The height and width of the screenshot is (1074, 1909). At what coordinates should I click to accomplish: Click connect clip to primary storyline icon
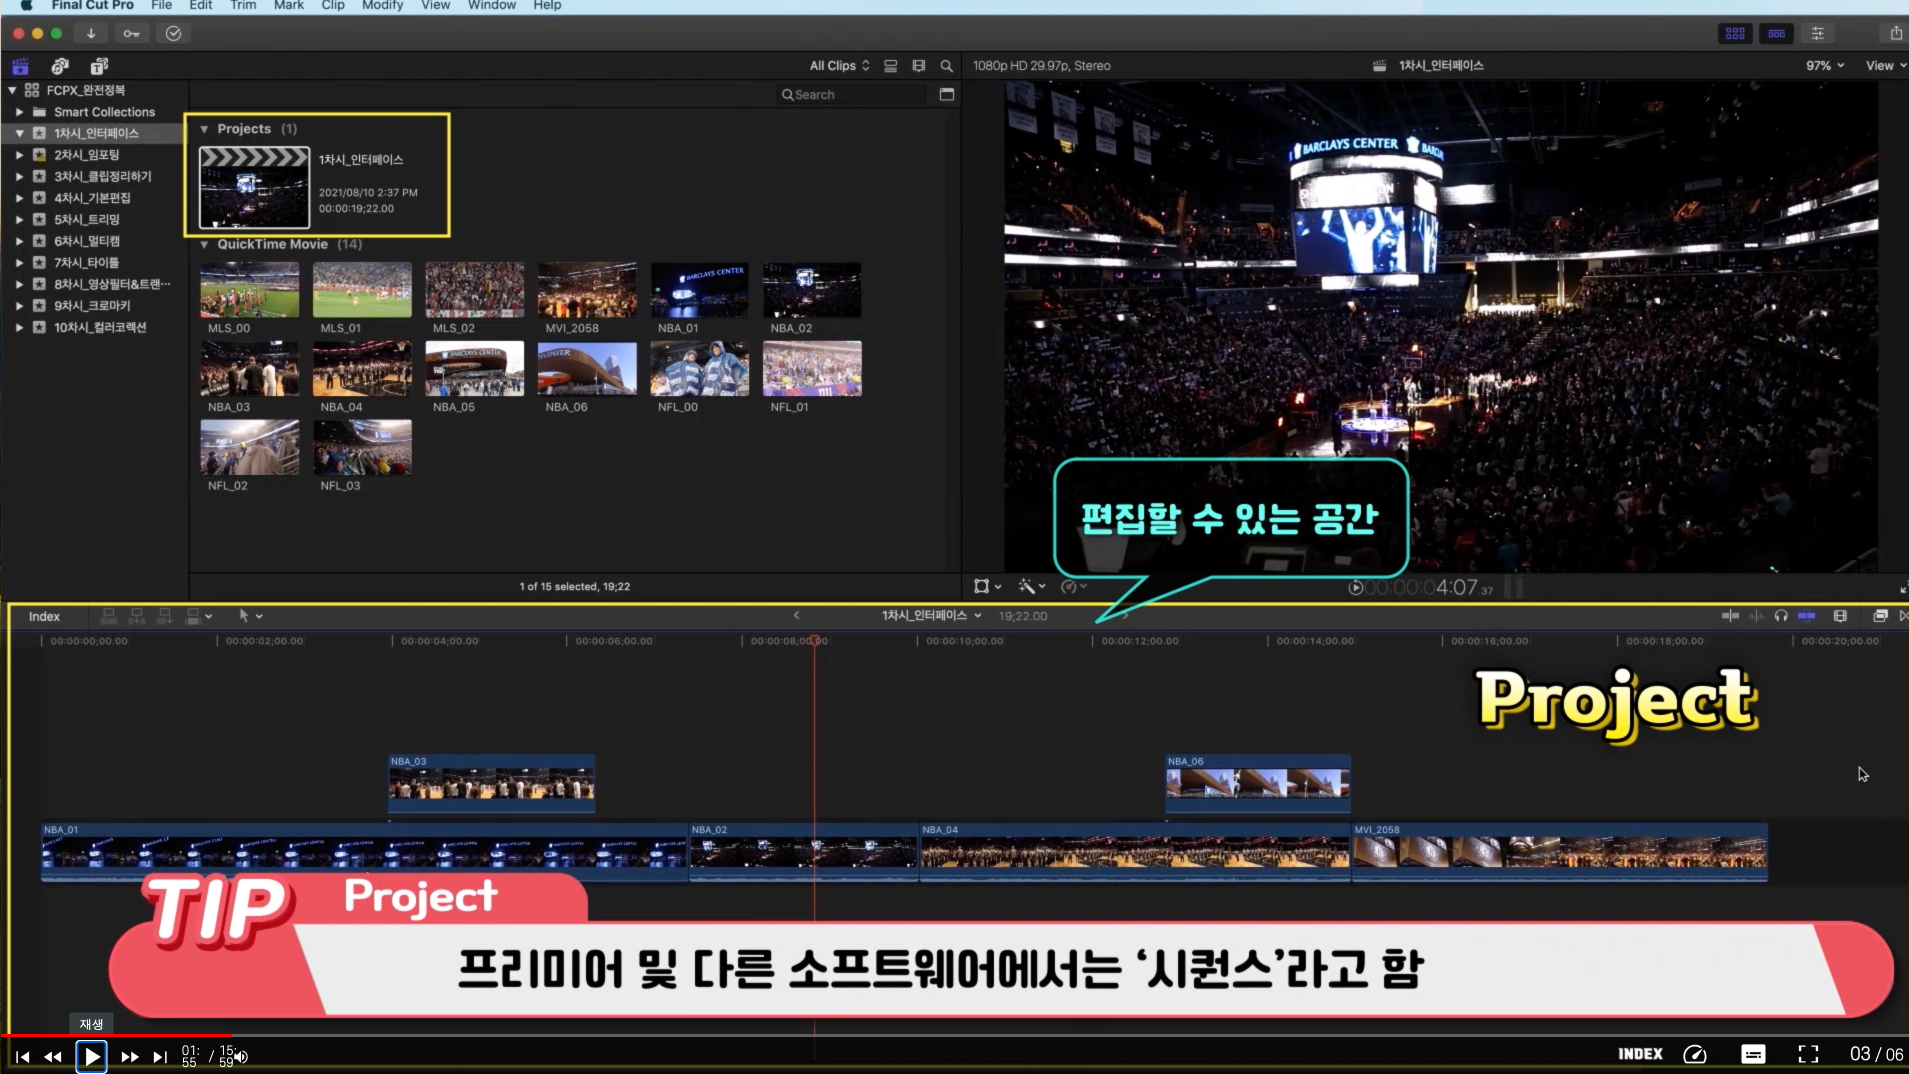[x=108, y=616]
